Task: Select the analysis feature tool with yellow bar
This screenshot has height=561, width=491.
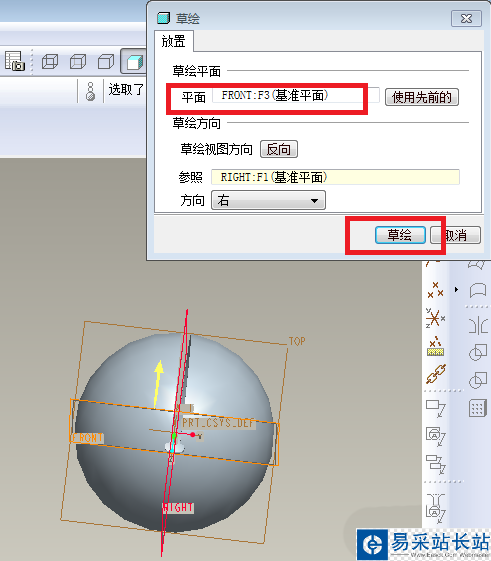Action: coord(435,346)
